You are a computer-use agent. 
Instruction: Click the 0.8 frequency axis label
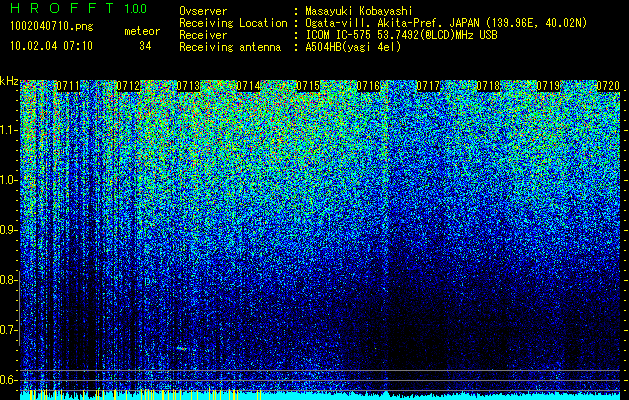(8, 280)
